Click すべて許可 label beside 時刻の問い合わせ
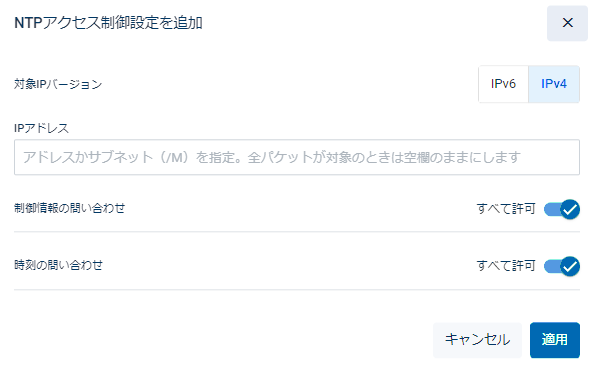 click(506, 266)
